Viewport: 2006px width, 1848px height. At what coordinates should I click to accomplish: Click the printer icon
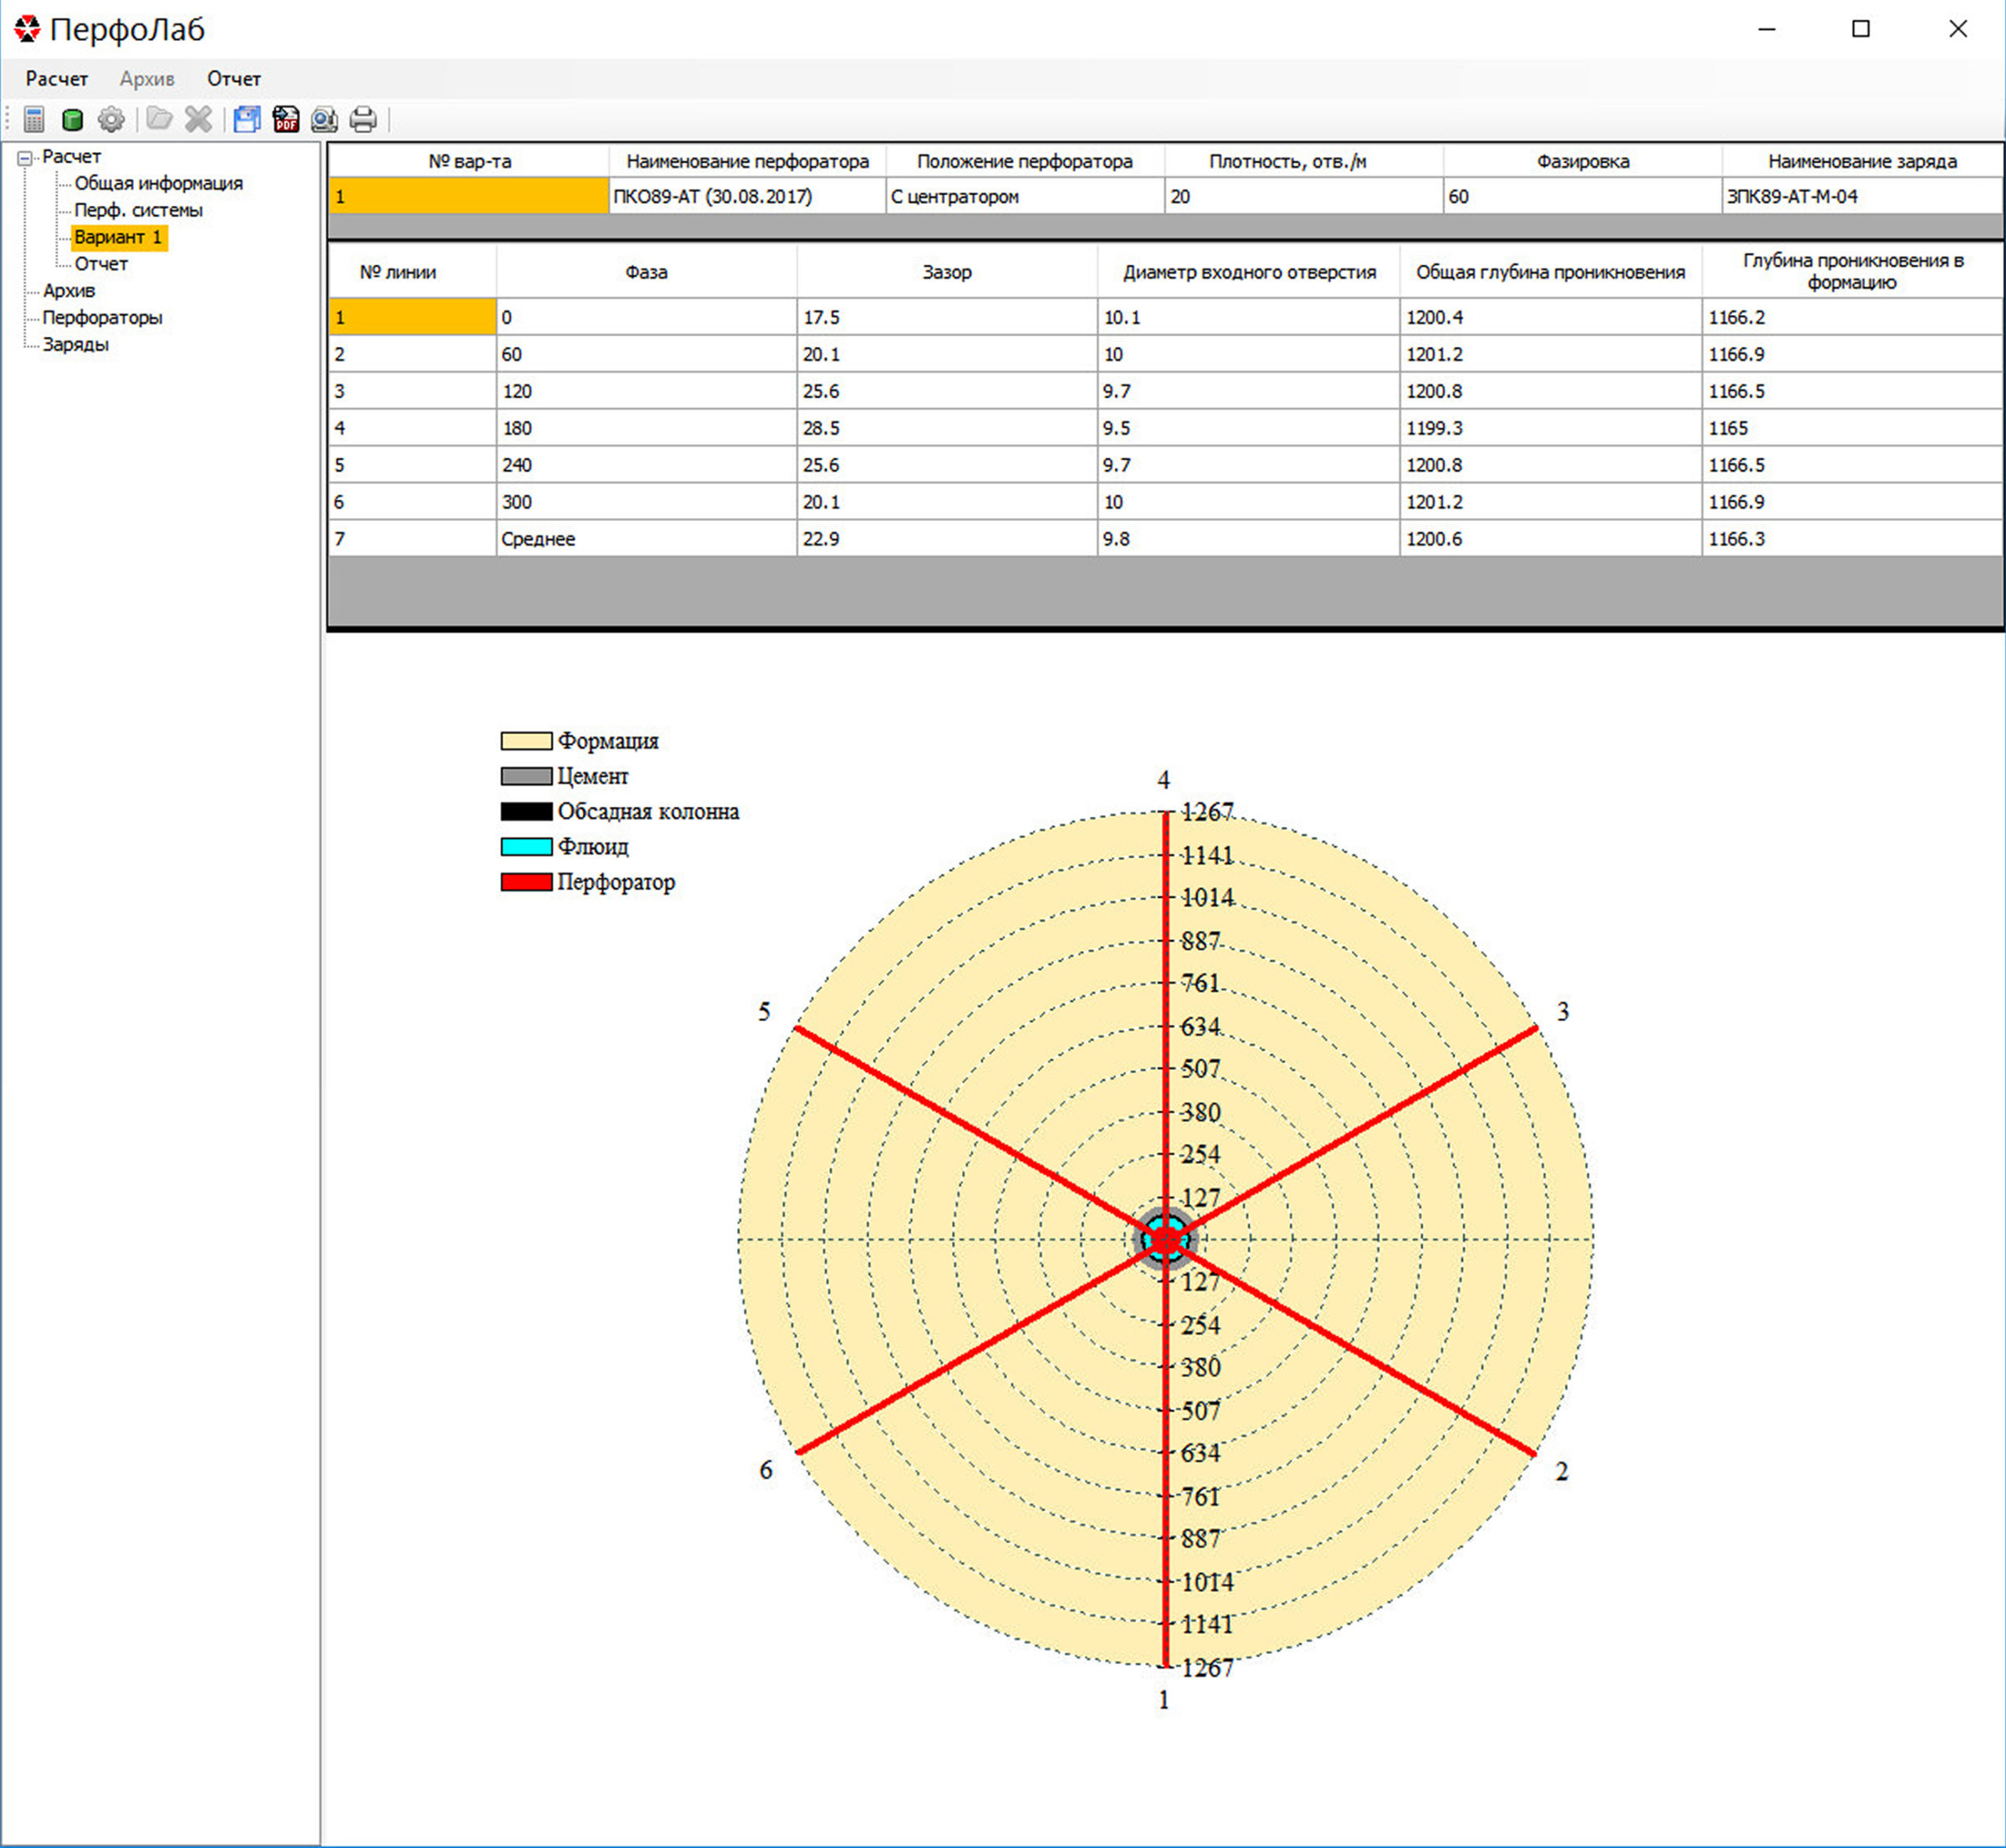click(363, 120)
